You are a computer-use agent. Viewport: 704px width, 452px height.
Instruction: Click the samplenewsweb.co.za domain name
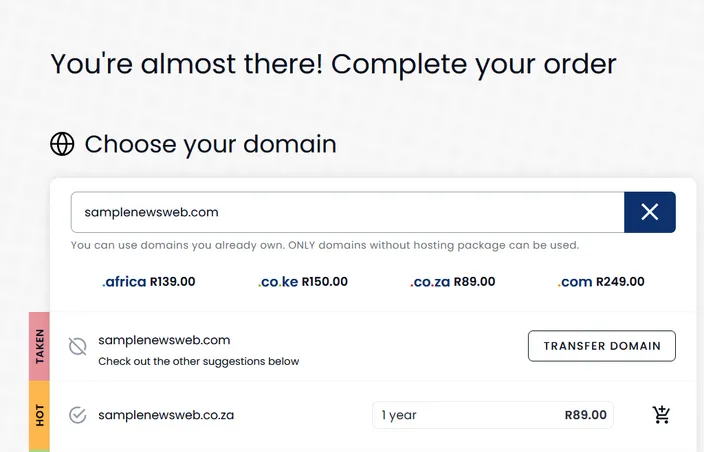pyautogui.click(x=166, y=415)
